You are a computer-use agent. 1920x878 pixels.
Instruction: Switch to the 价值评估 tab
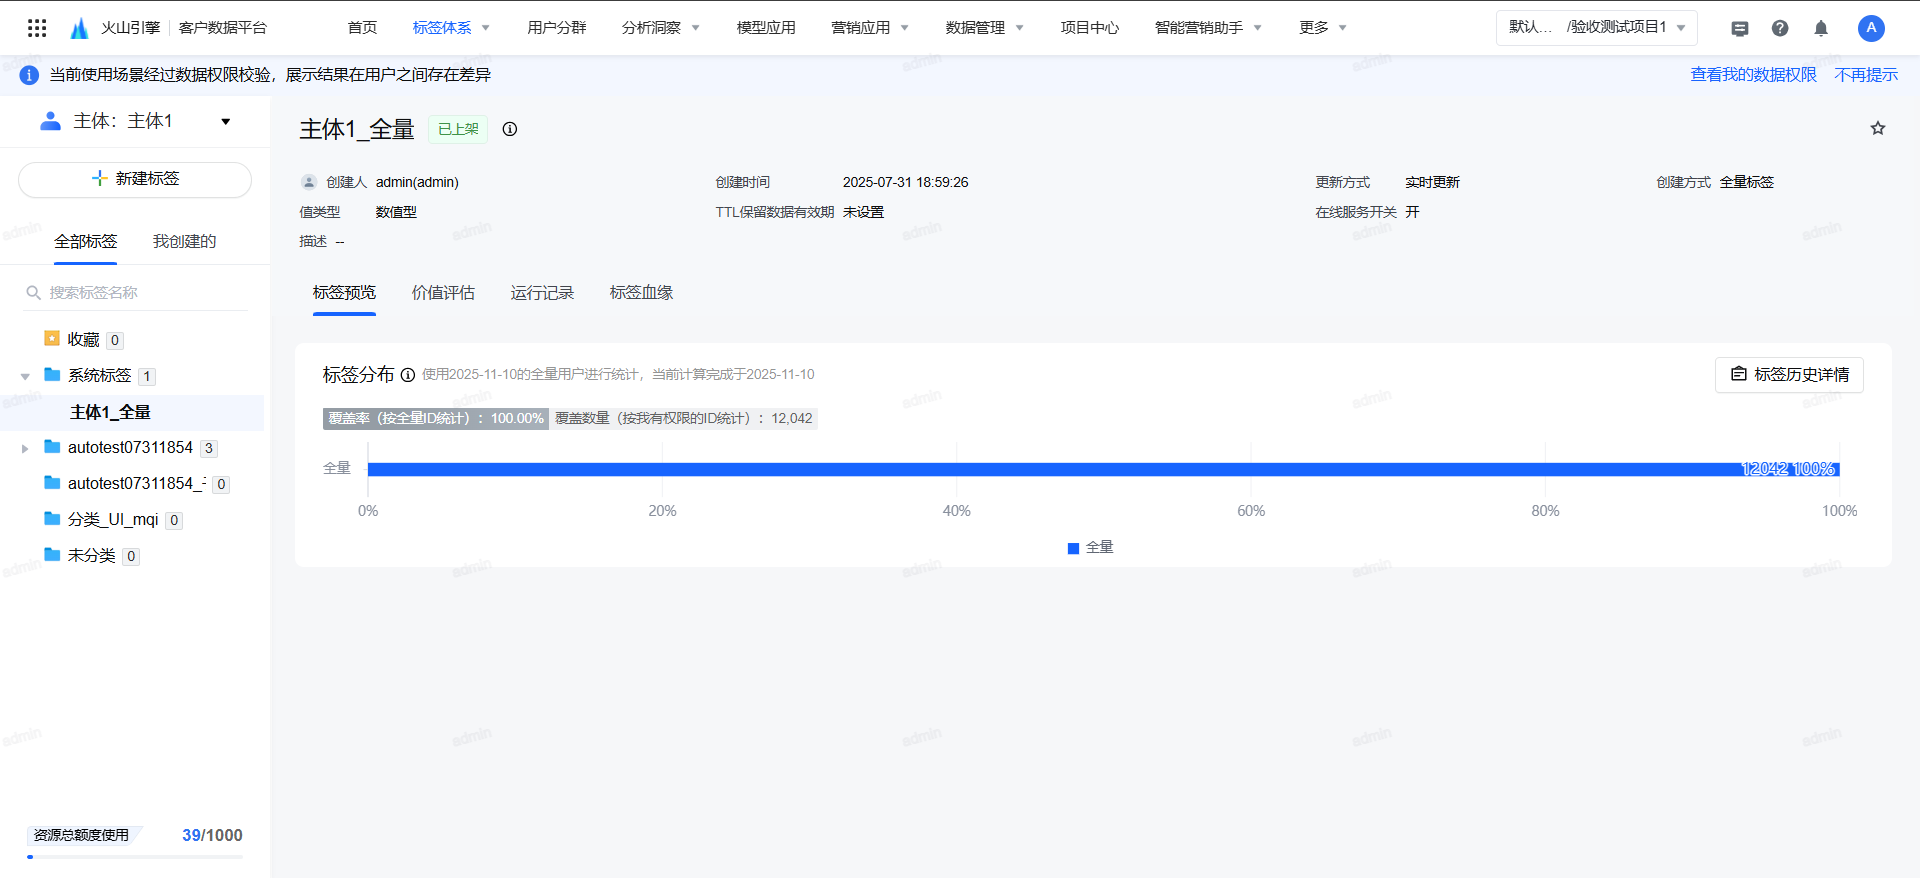(x=443, y=293)
